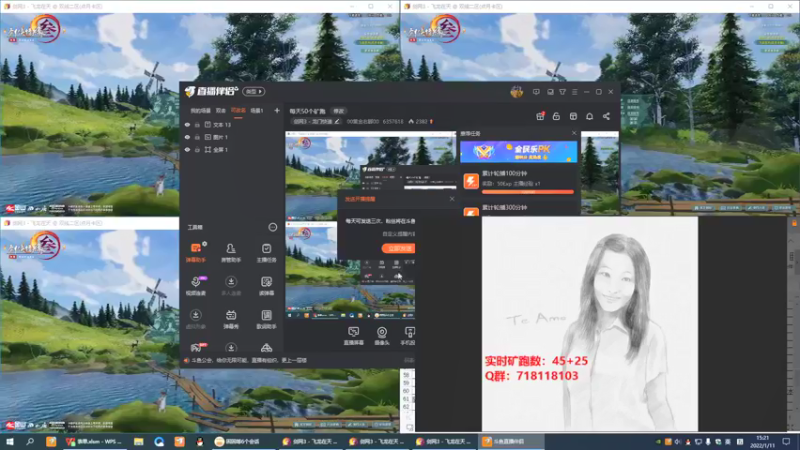Screen dimensions: 800x450
Task: Add a new scene with the plus button
Action: coord(277,110)
